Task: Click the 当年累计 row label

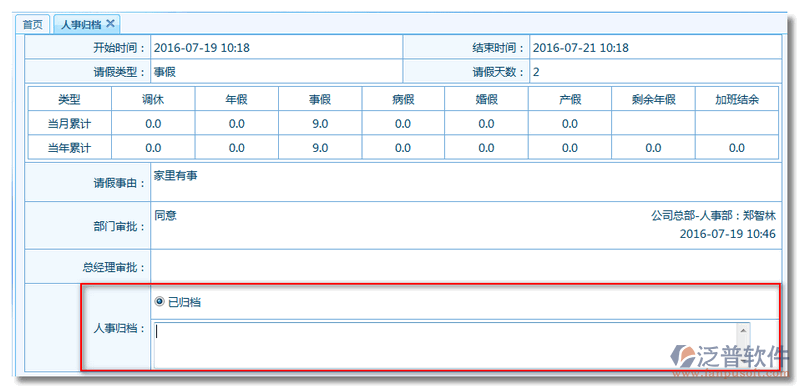Action: tap(69, 148)
